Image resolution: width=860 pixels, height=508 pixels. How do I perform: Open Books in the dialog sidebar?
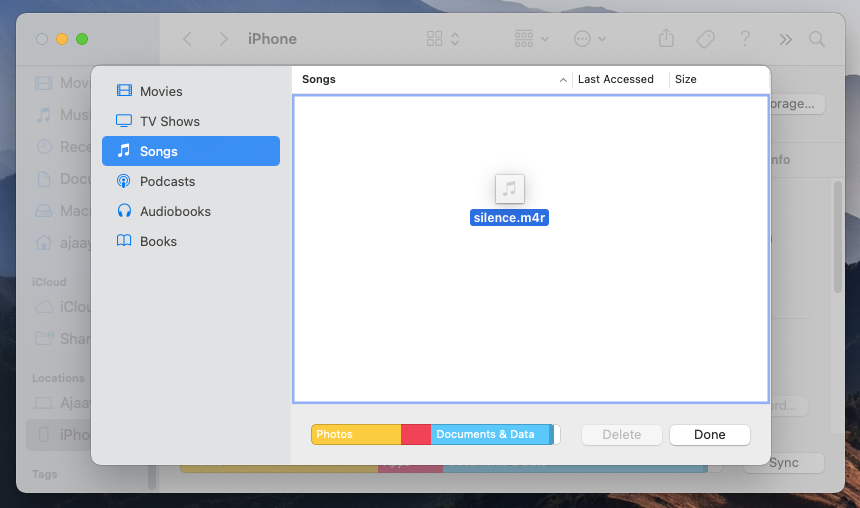pyautogui.click(x=191, y=241)
